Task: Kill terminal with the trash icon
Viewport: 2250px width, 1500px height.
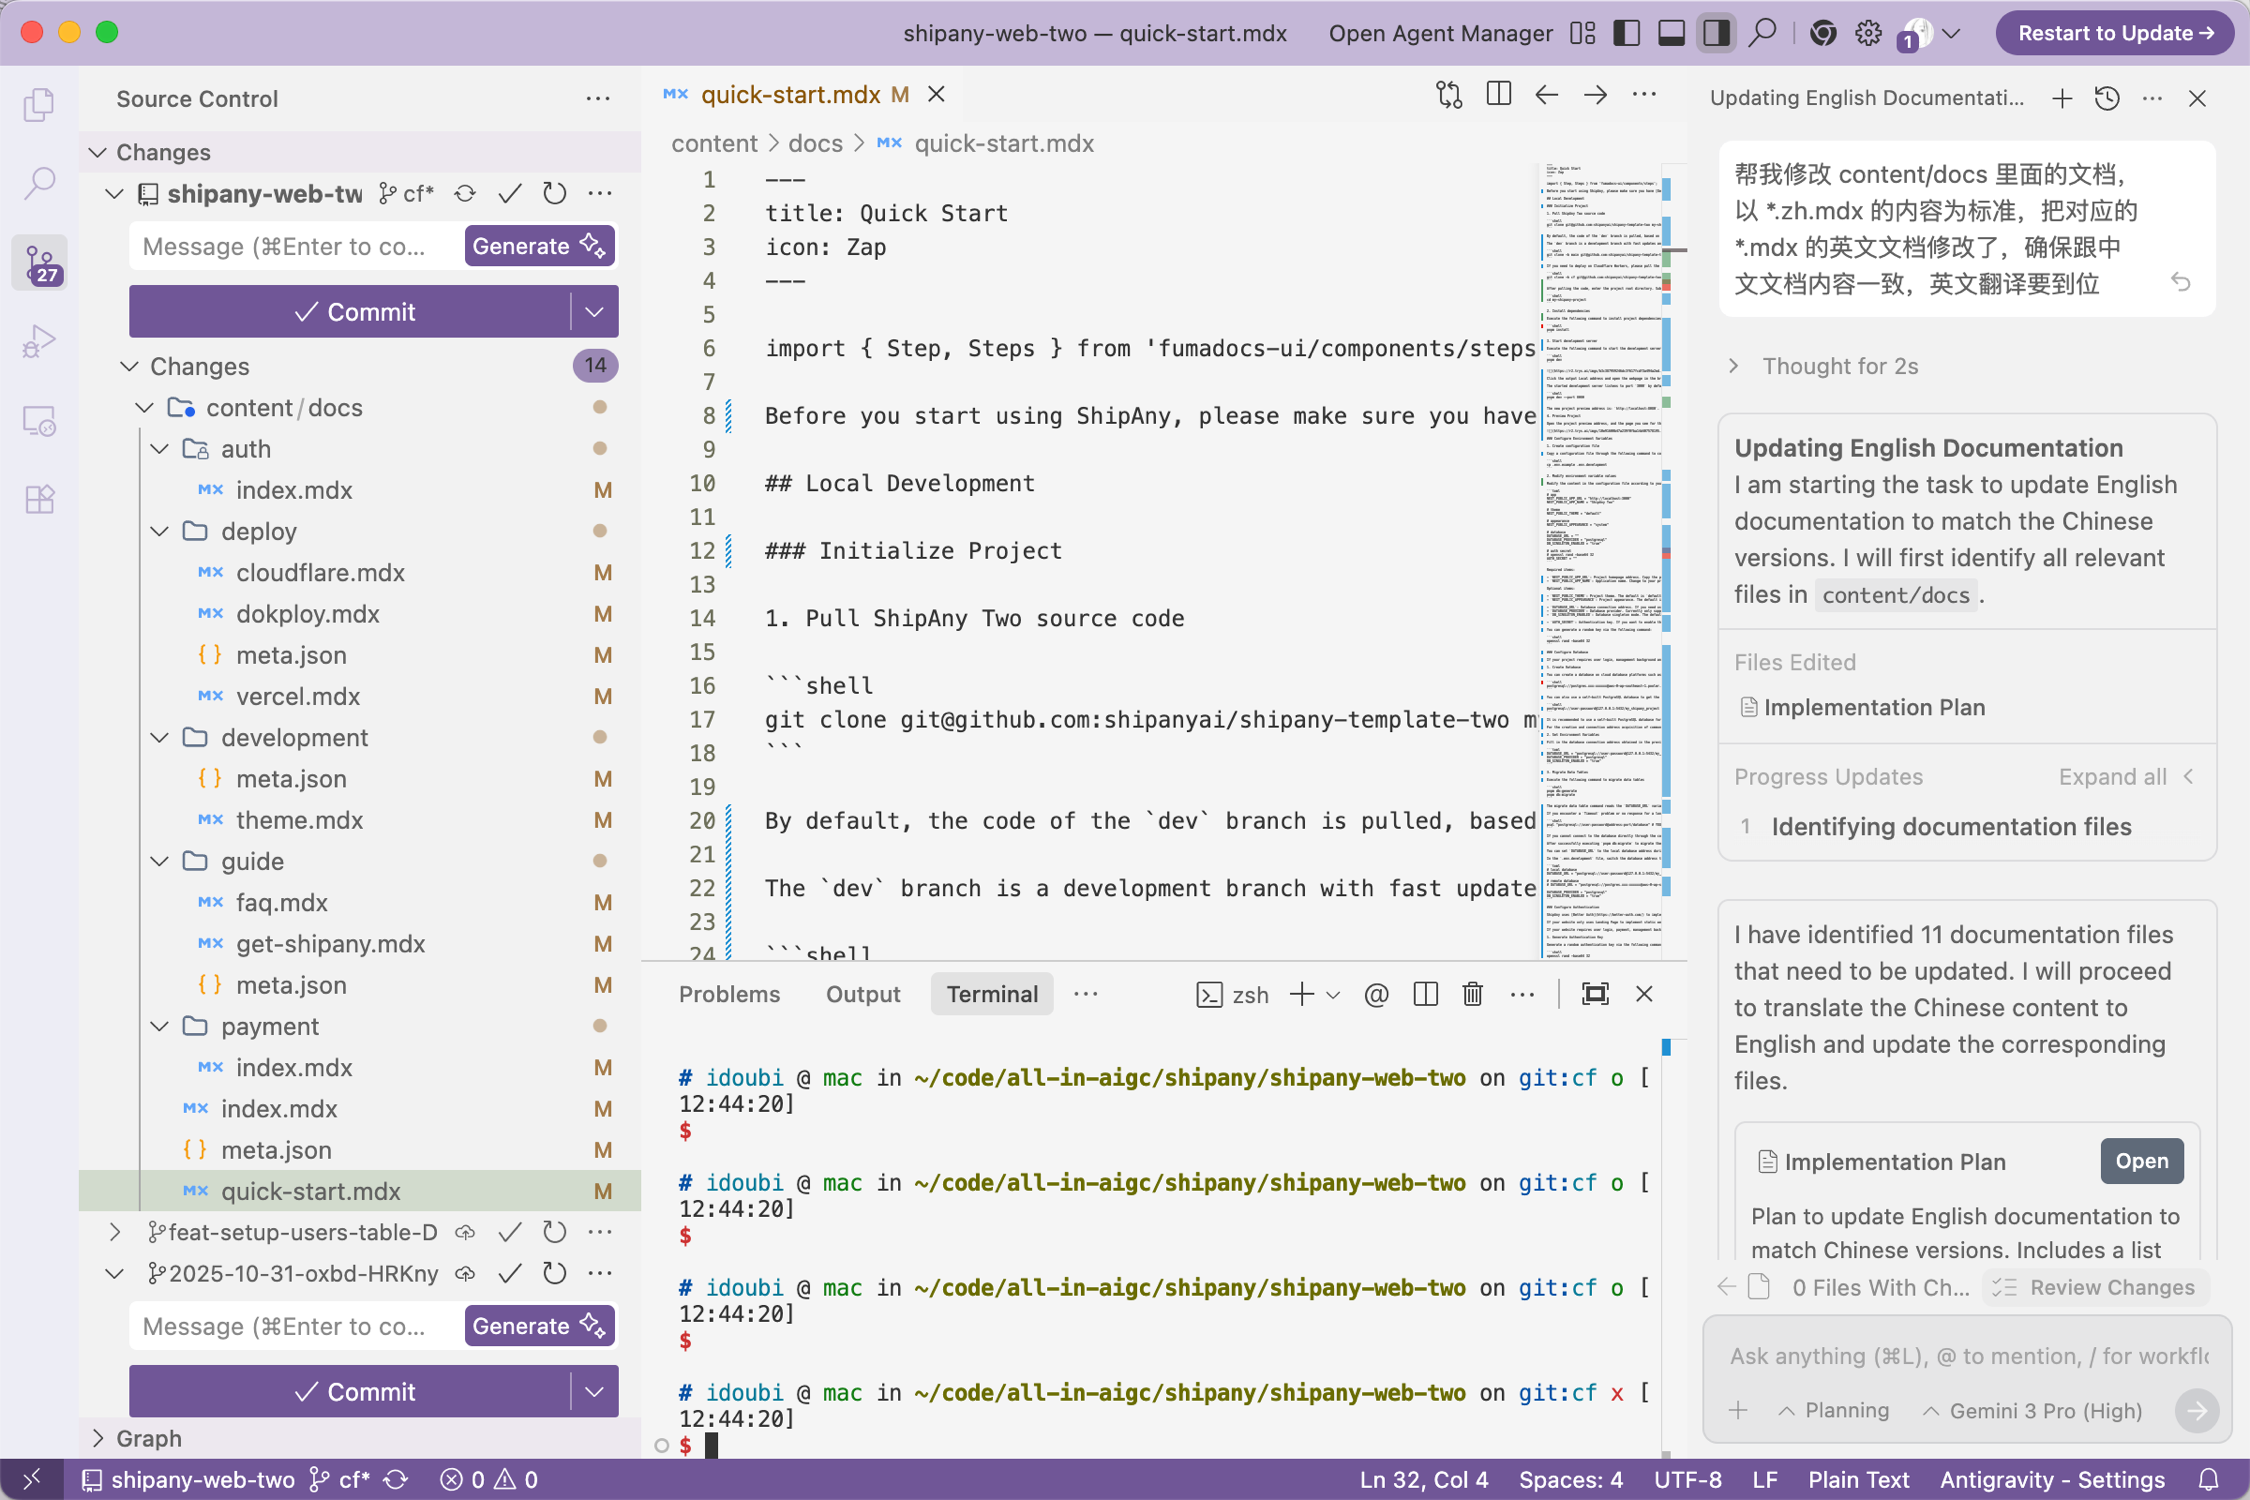Action: point(1472,994)
